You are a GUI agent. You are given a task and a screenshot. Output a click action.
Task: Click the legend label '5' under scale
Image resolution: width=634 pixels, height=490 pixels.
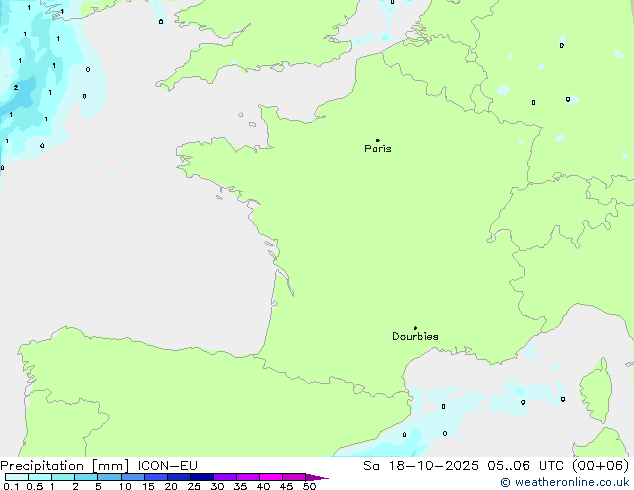[98, 486]
